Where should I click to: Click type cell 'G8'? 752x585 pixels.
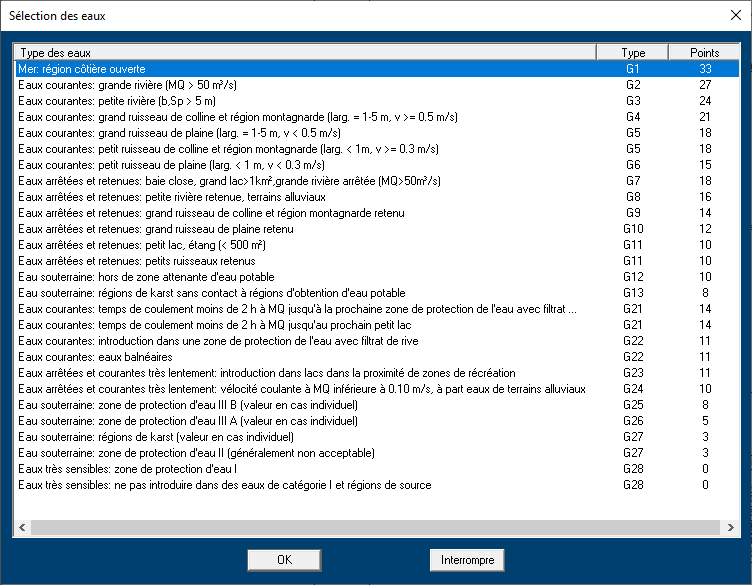click(x=633, y=197)
